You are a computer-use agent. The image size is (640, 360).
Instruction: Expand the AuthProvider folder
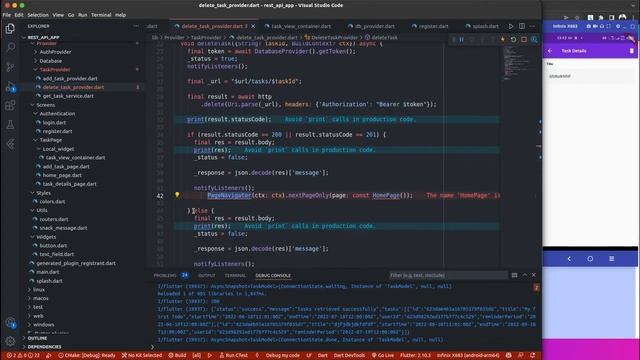[x=55, y=52]
